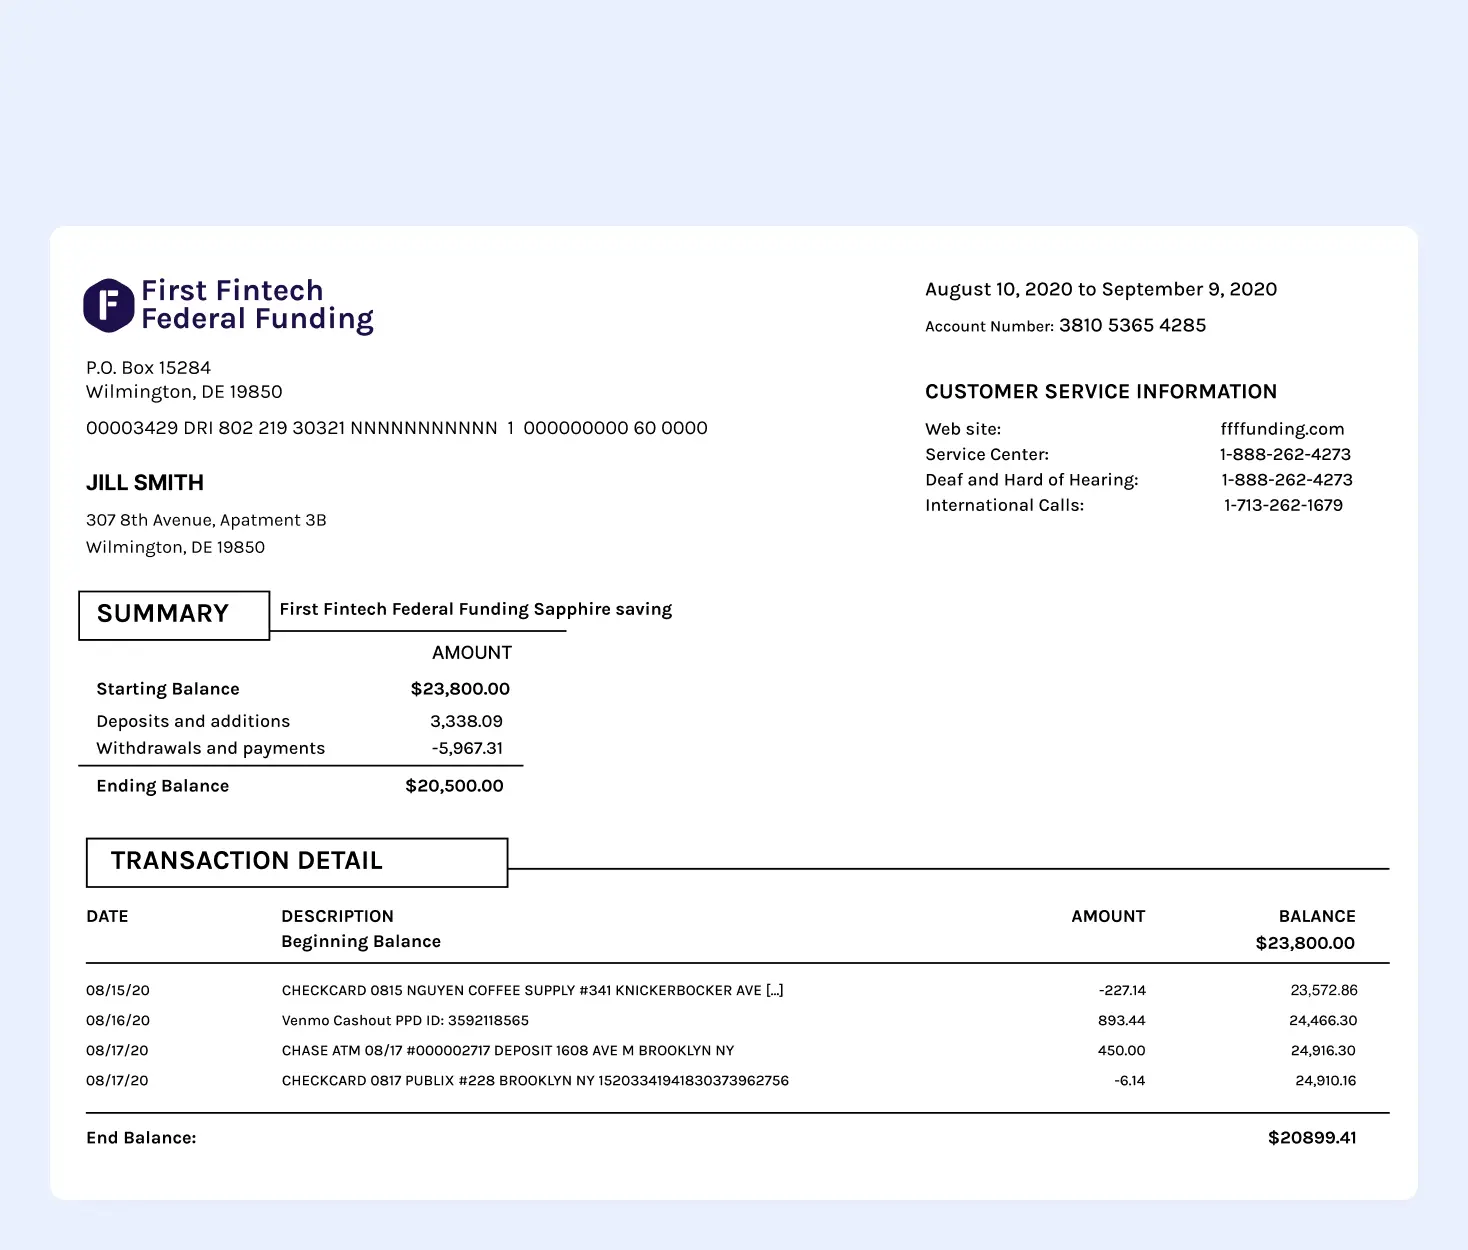Click the DESCRIPTION column header

point(337,916)
